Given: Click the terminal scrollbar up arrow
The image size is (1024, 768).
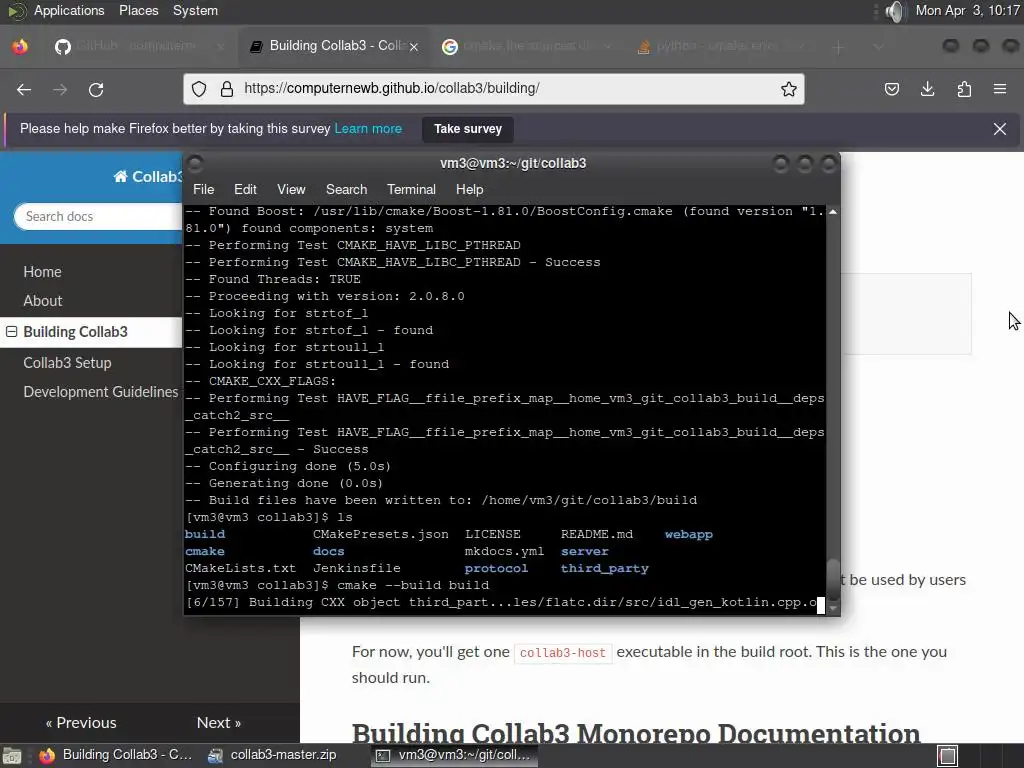Looking at the screenshot, I should coord(833,212).
